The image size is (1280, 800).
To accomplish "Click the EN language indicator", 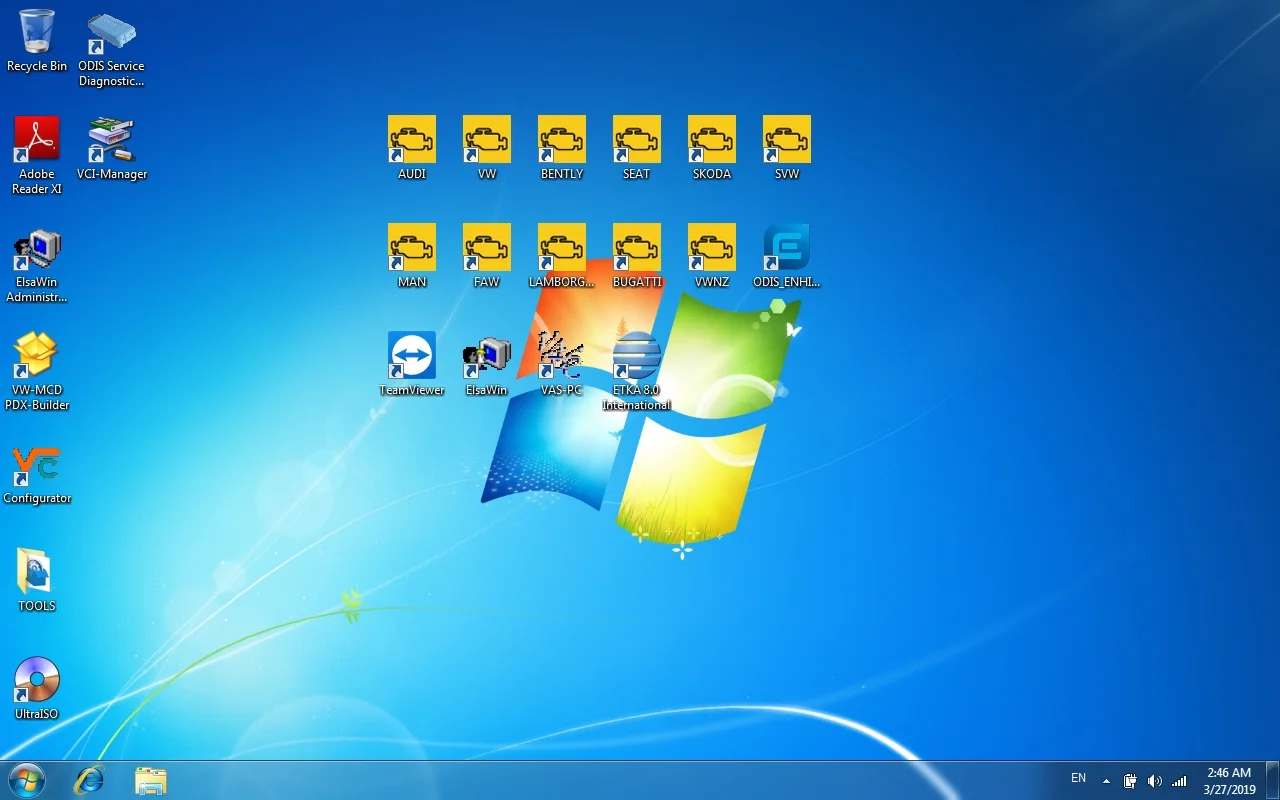I will [1079, 778].
